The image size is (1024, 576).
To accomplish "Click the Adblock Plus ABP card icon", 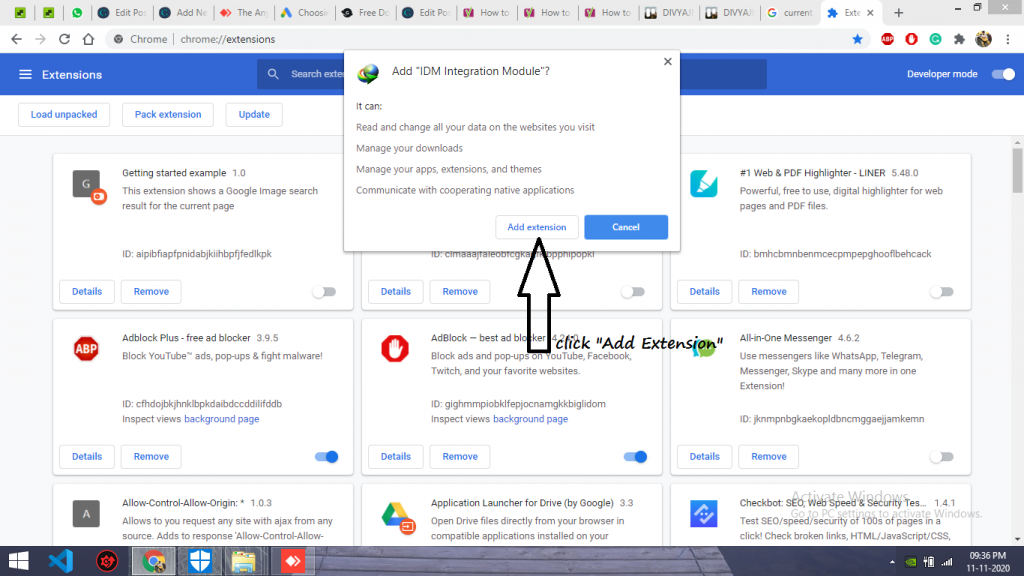I will (x=86, y=349).
